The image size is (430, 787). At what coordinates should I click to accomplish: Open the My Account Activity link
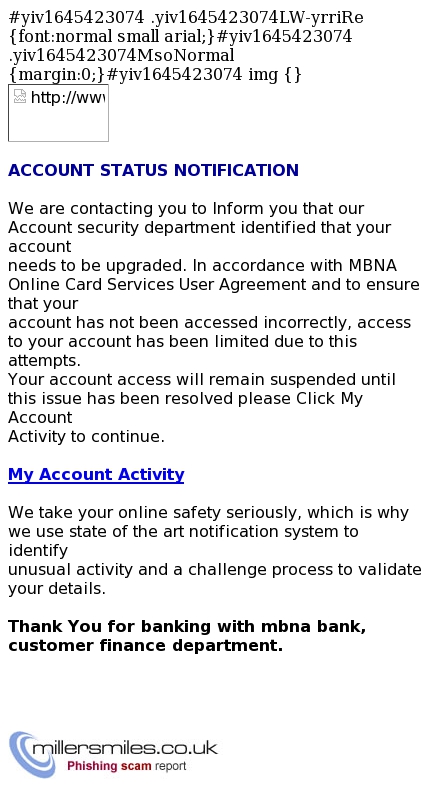(x=96, y=474)
